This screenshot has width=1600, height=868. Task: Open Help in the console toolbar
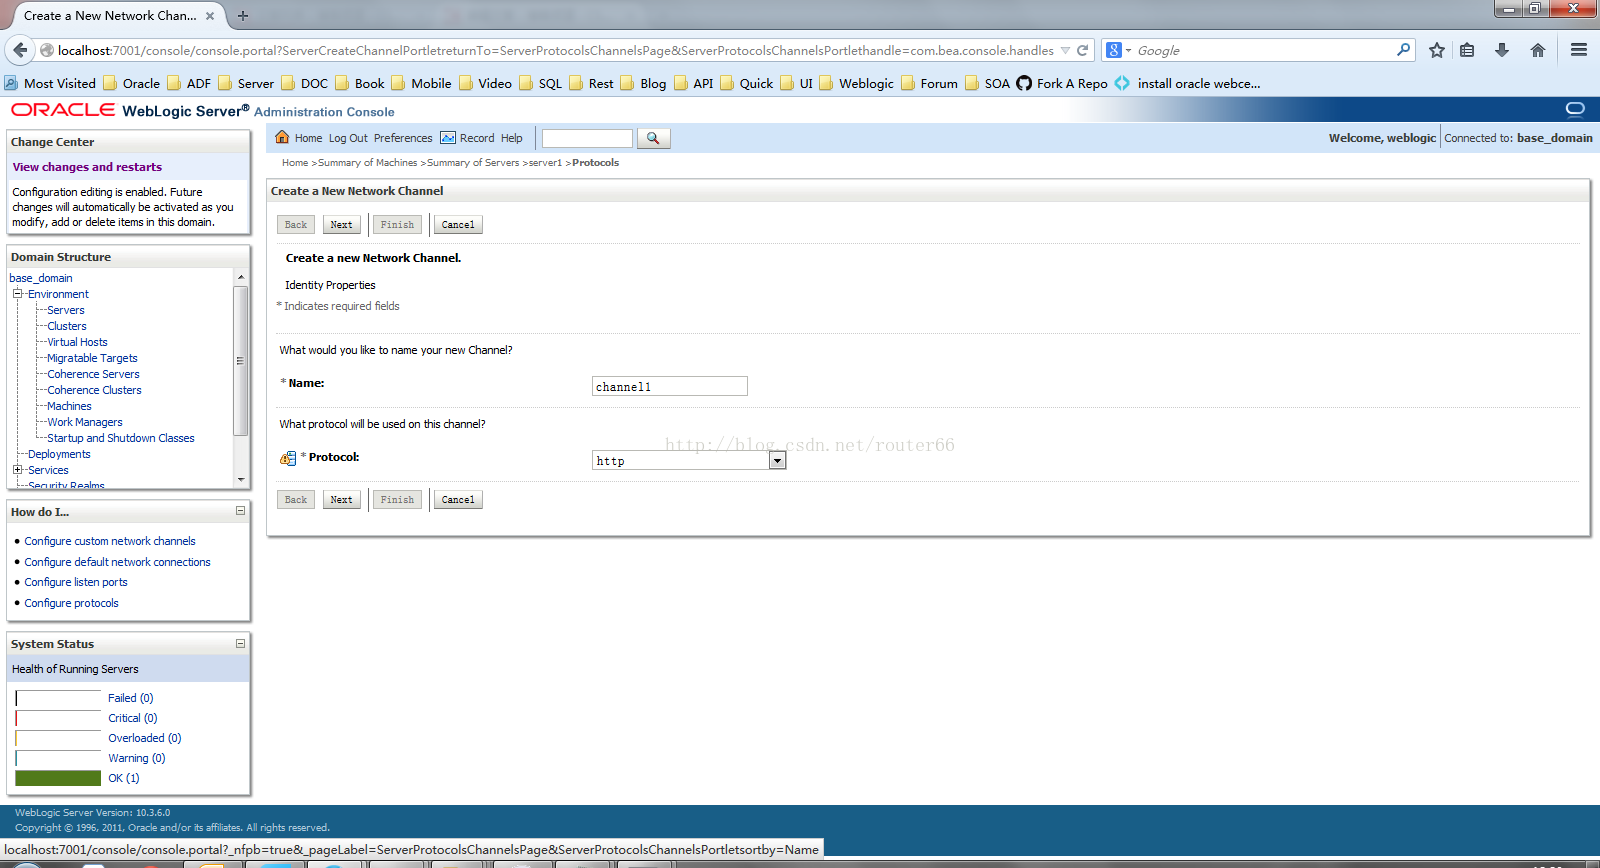511,138
